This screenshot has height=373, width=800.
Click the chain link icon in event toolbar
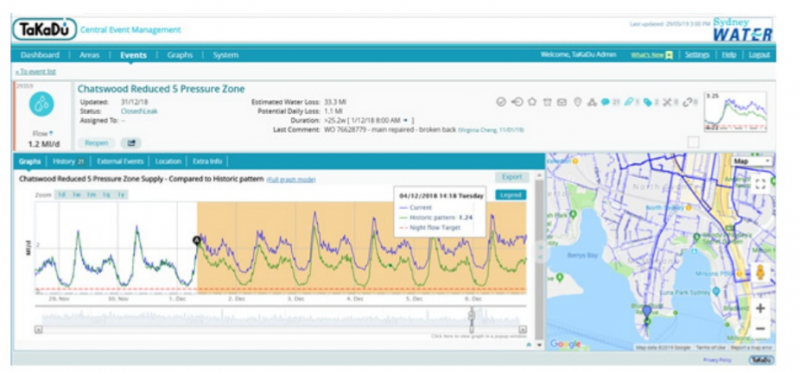click(687, 102)
